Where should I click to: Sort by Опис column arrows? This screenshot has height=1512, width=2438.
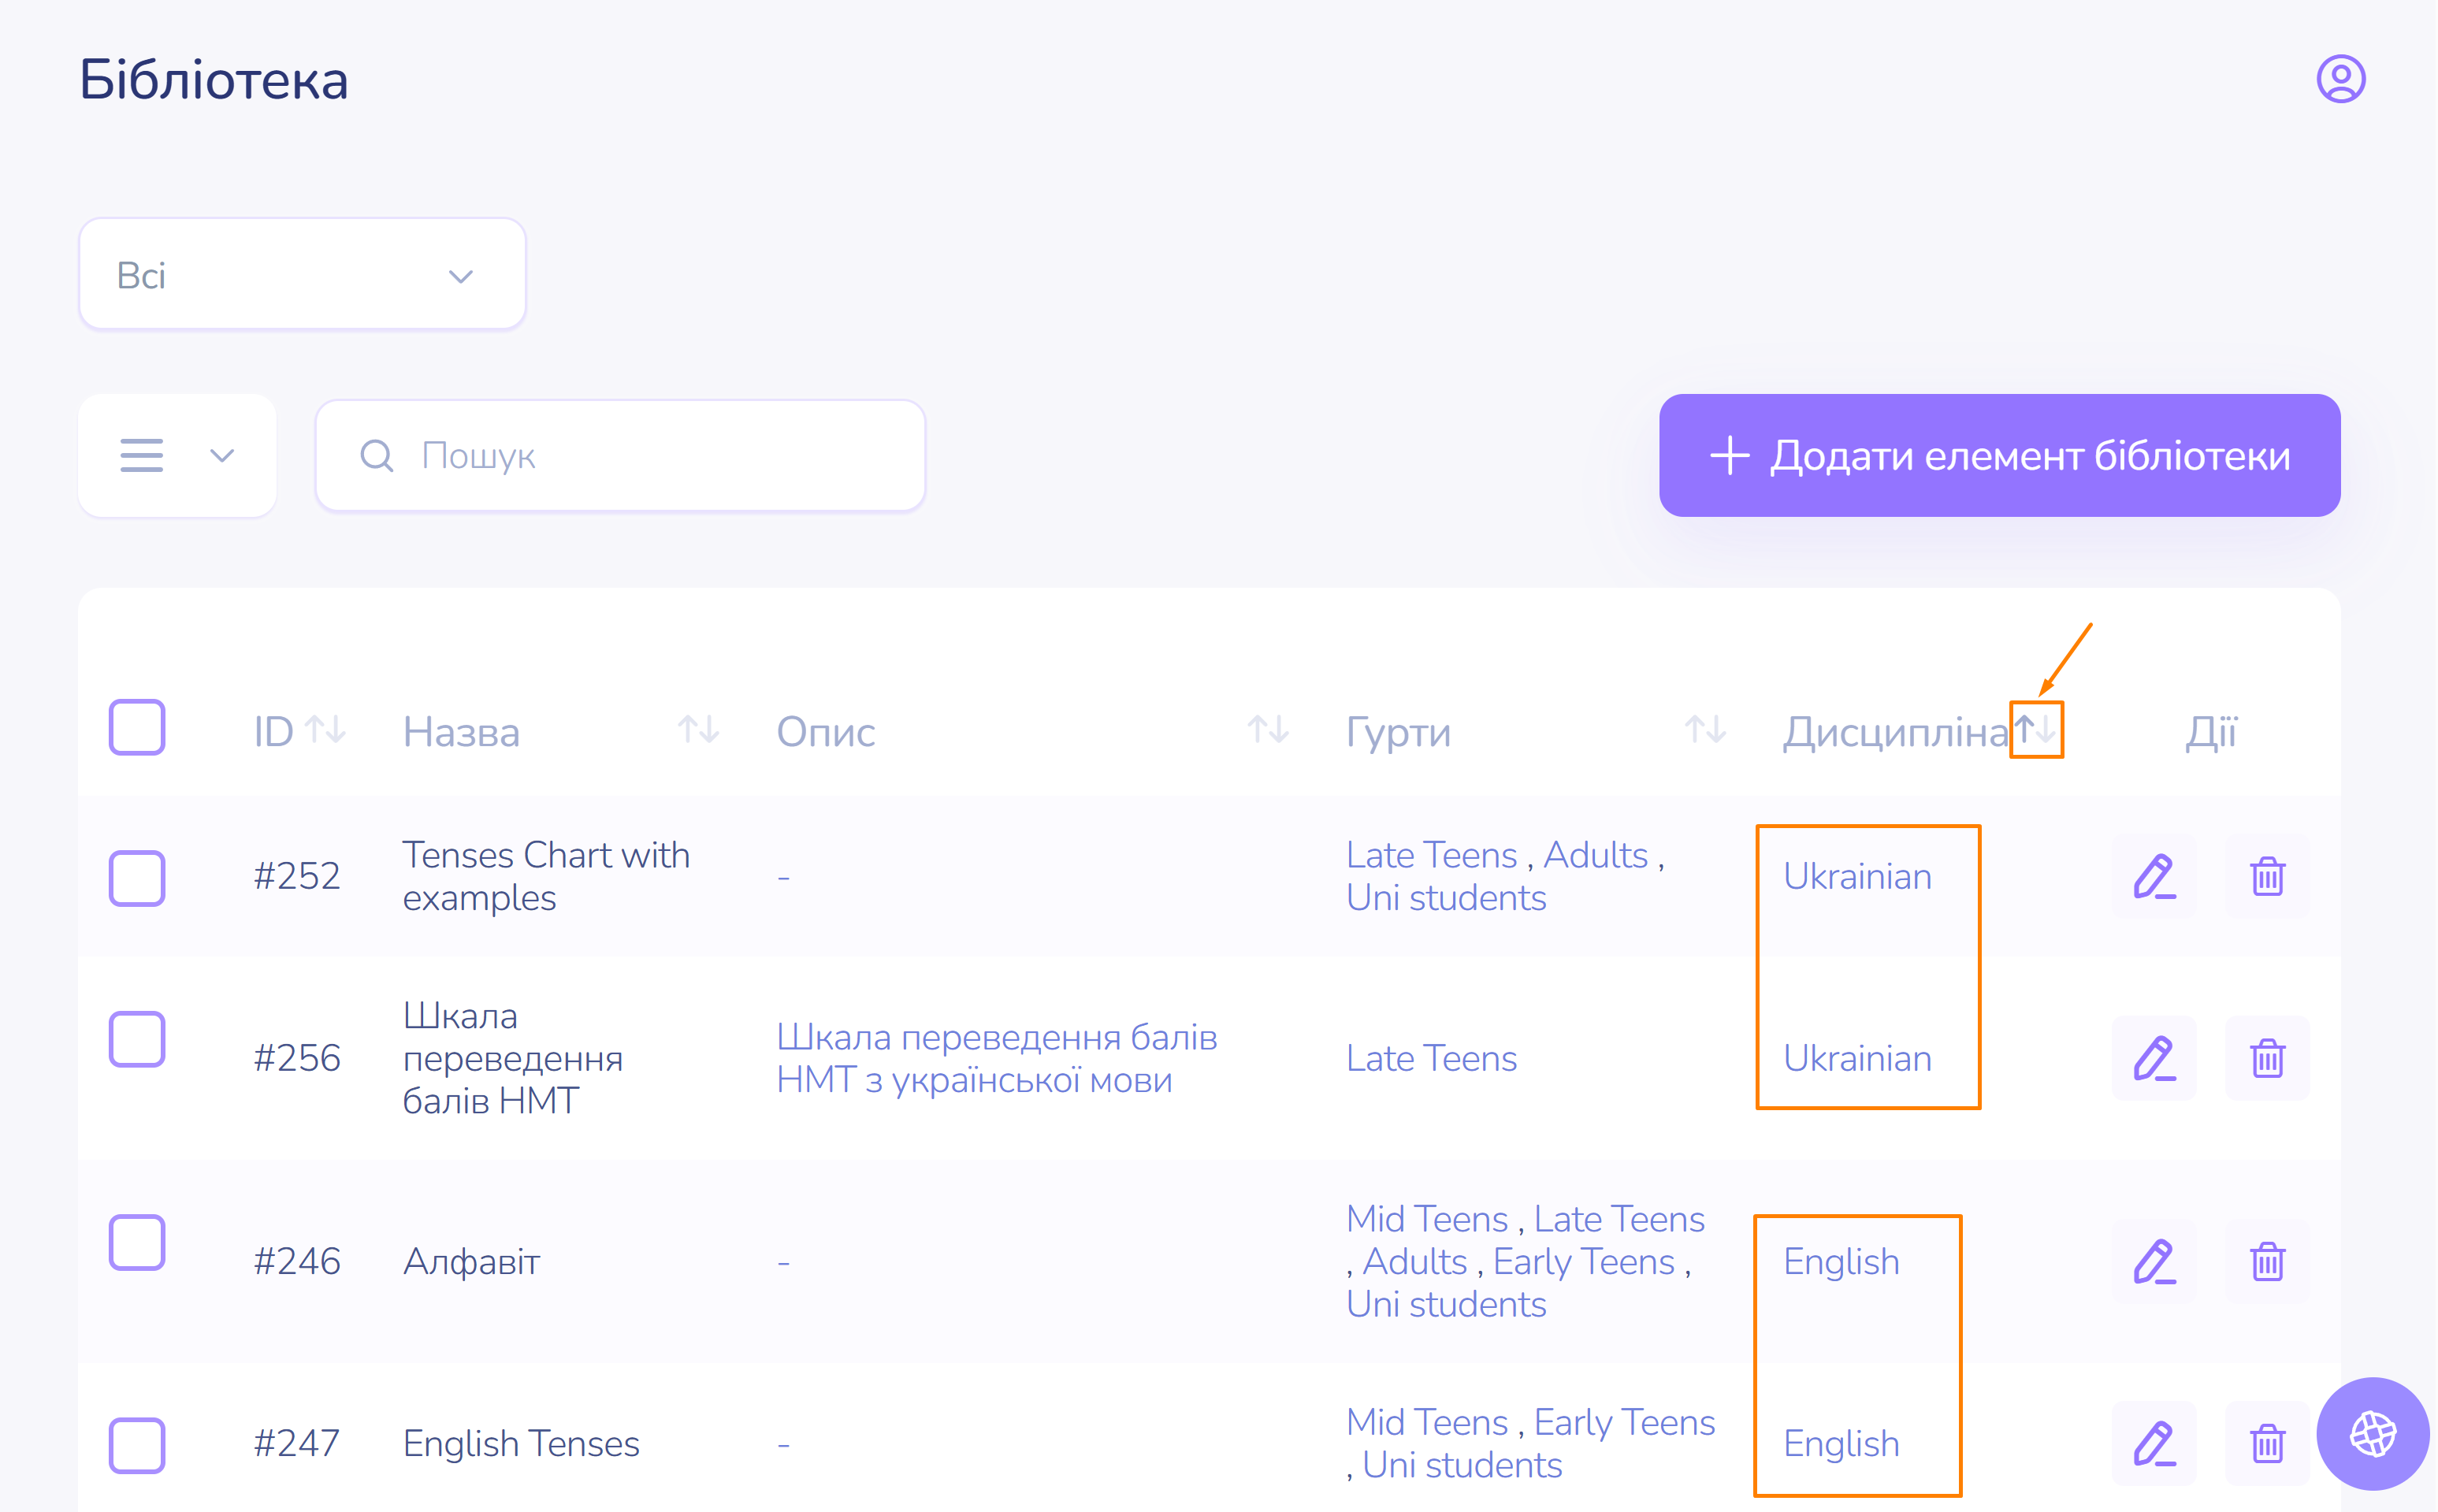coord(1268,730)
